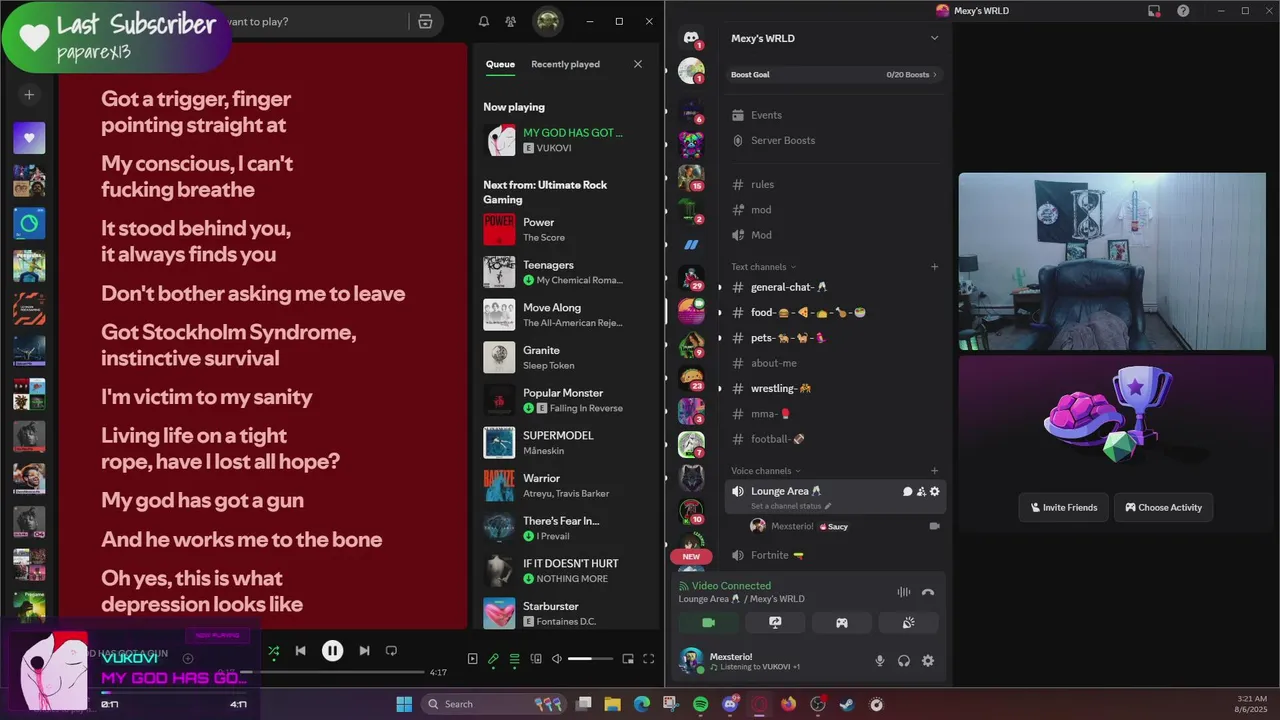Viewport: 1280px width, 720px height.
Task: Open the Boost Goal progress bar
Action: (x=835, y=74)
